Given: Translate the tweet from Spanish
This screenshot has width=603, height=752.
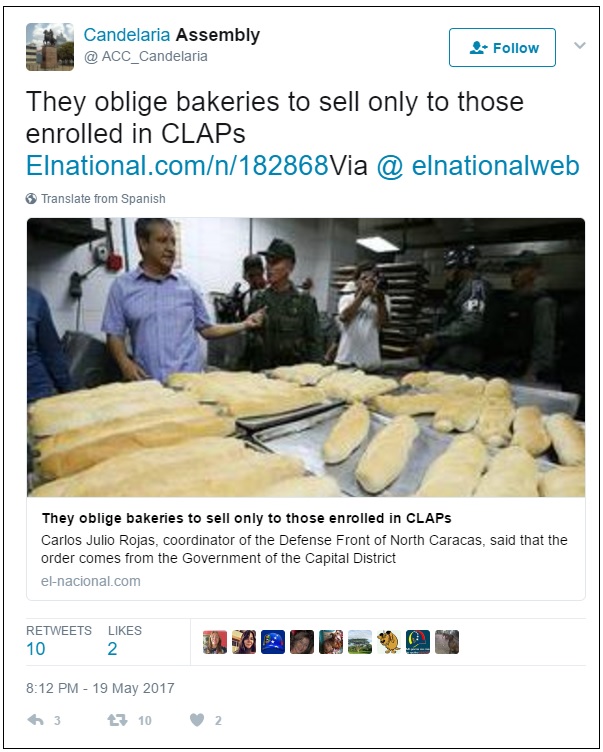Looking at the screenshot, I should point(103,199).
